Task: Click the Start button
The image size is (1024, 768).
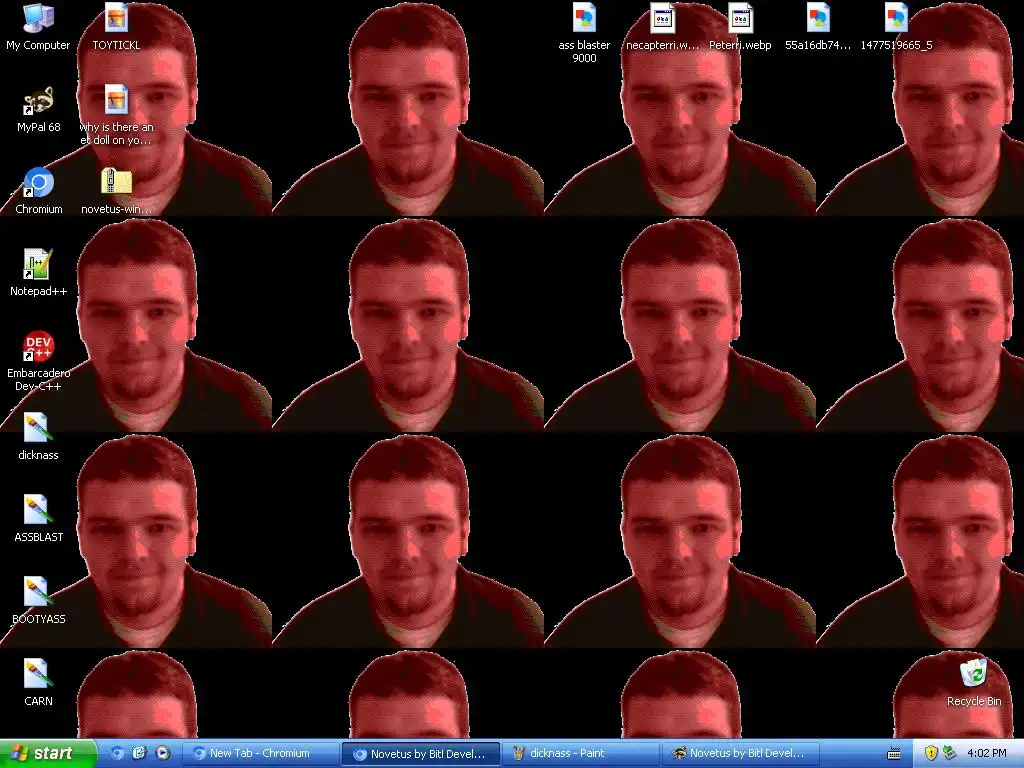Action: pos(48,753)
